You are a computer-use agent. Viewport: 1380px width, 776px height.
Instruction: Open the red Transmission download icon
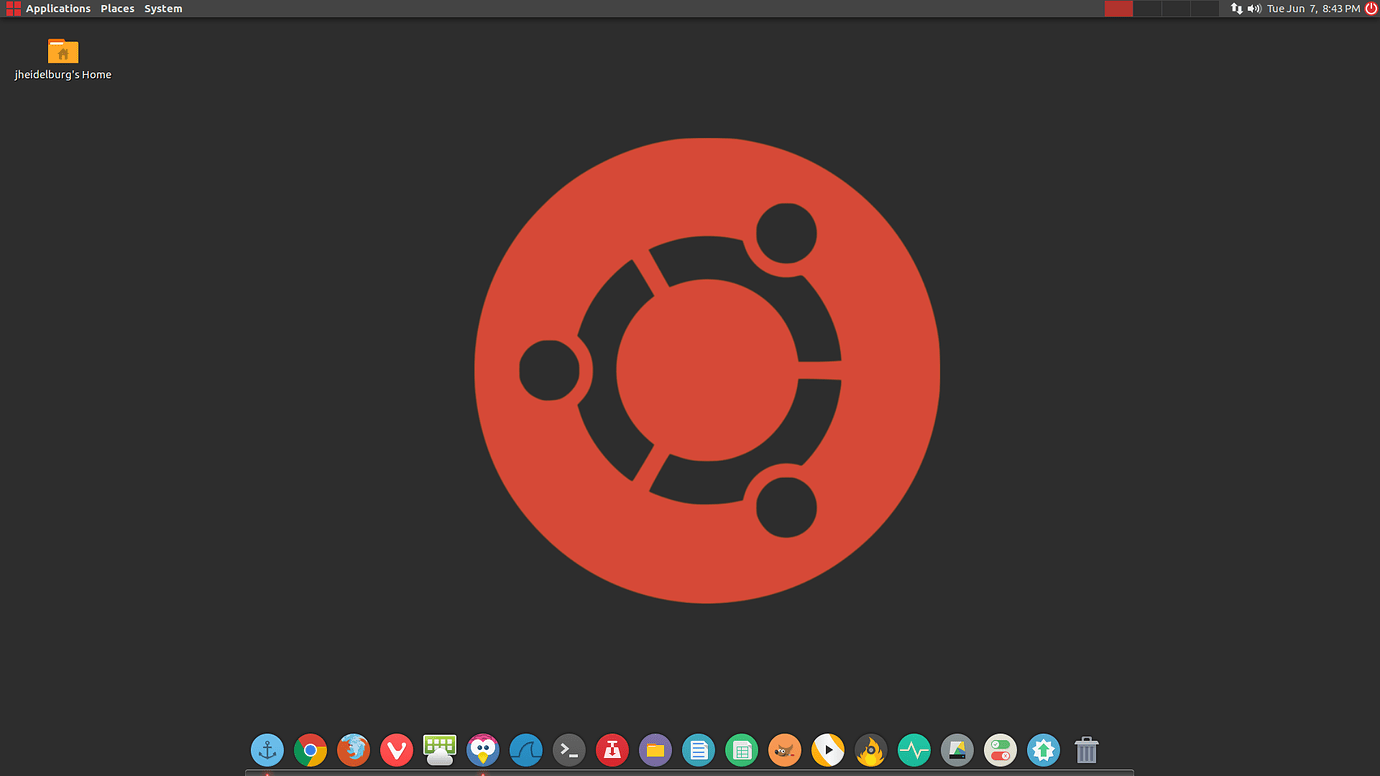click(612, 749)
